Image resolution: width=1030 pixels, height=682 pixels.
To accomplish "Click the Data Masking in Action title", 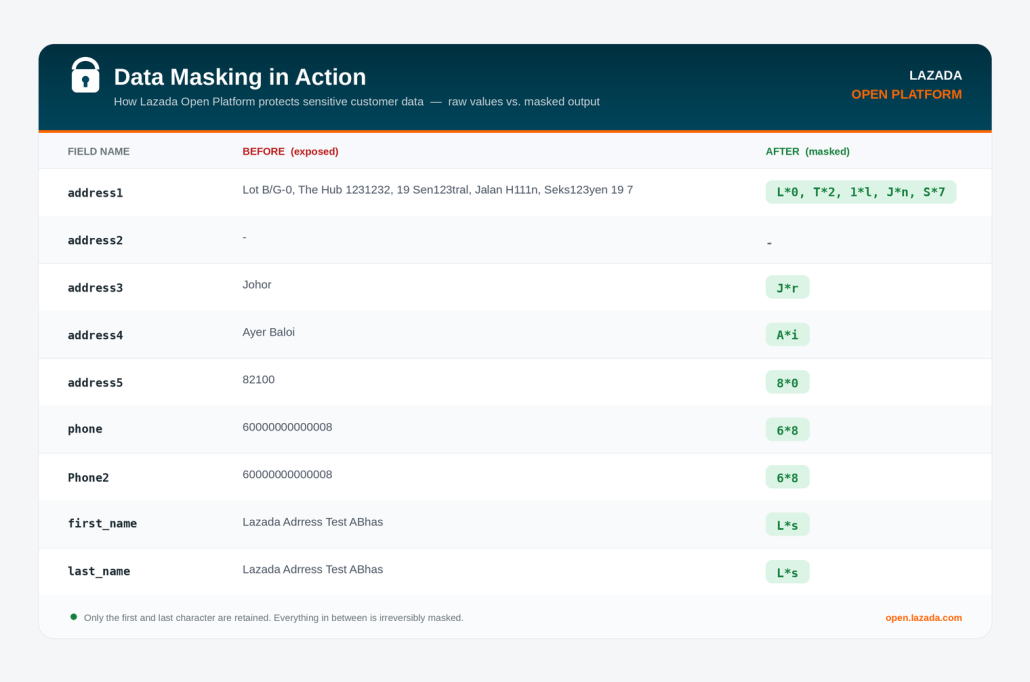I will click(x=240, y=77).
